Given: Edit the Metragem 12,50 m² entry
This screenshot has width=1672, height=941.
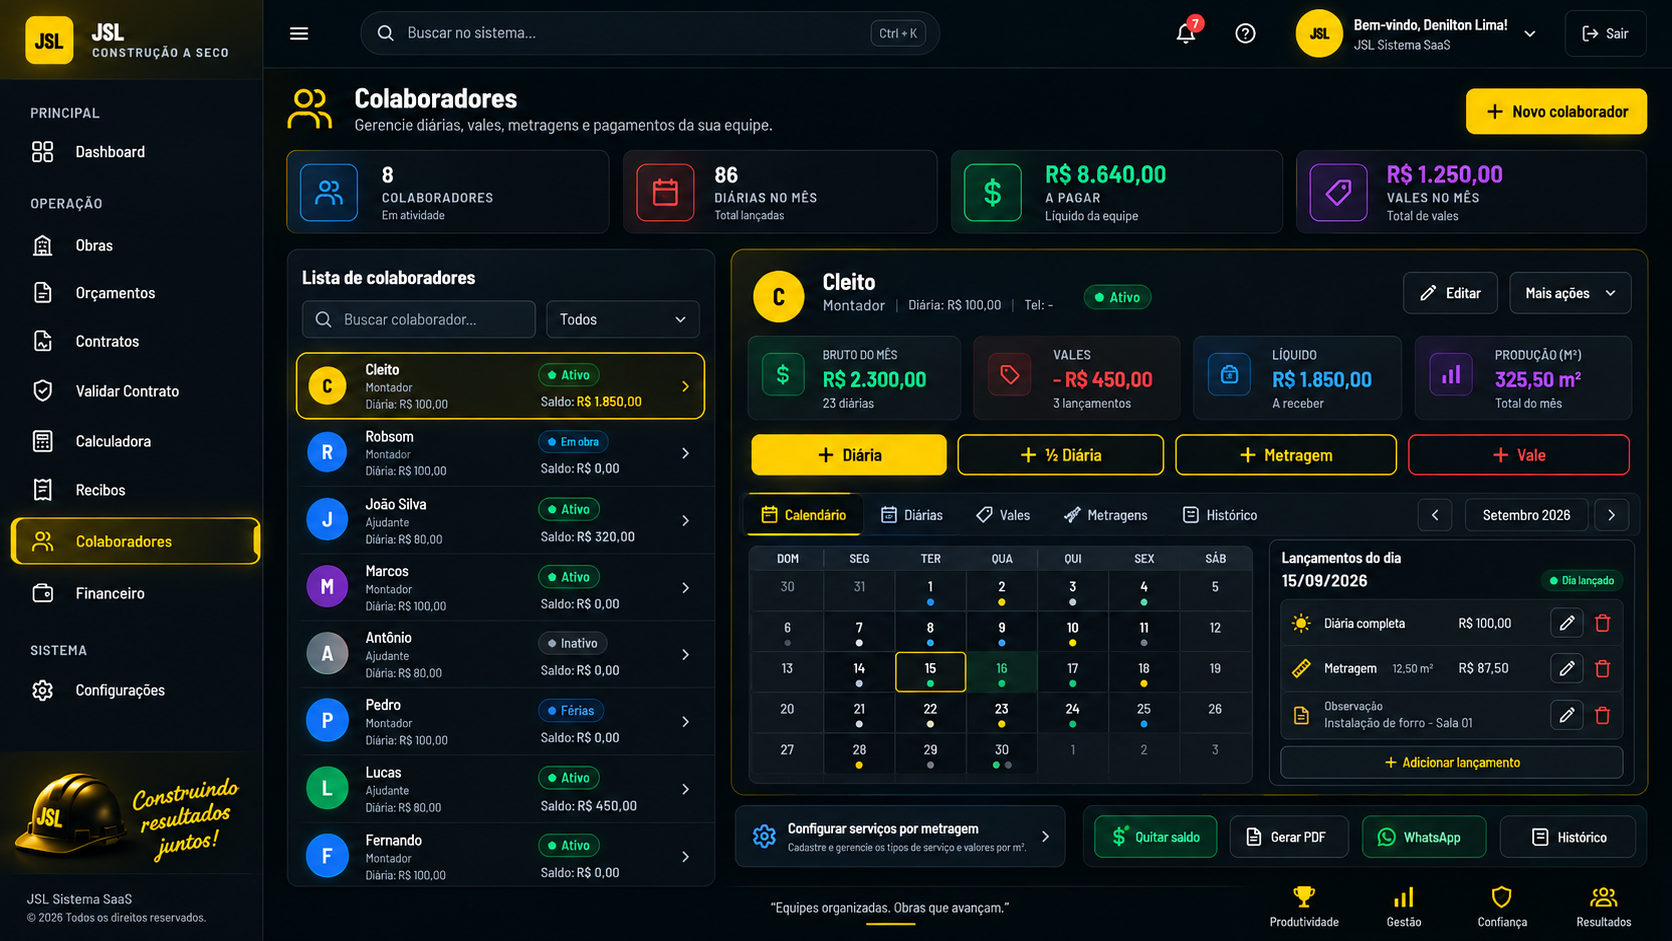Looking at the screenshot, I should 1567,668.
